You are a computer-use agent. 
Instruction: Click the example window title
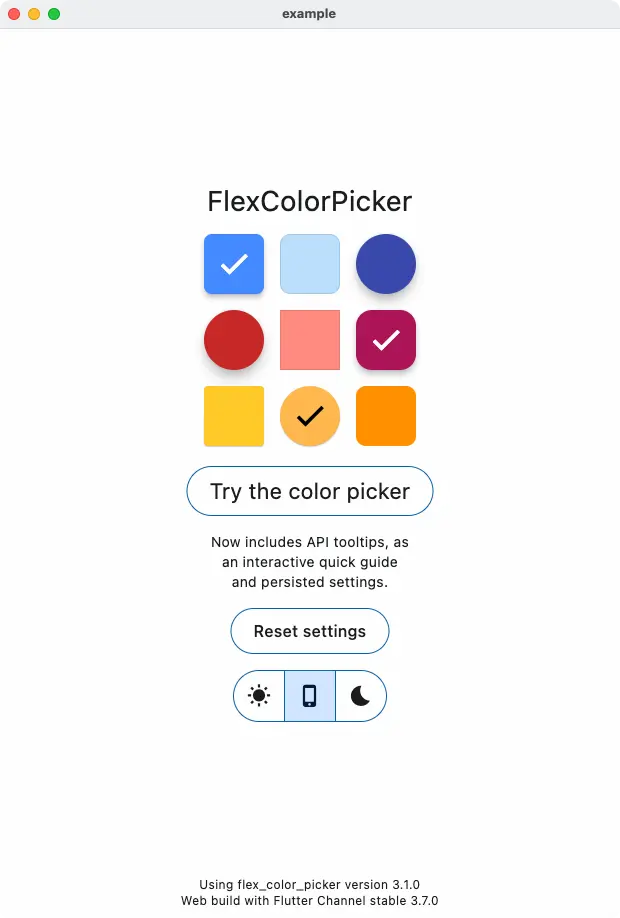pos(309,14)
